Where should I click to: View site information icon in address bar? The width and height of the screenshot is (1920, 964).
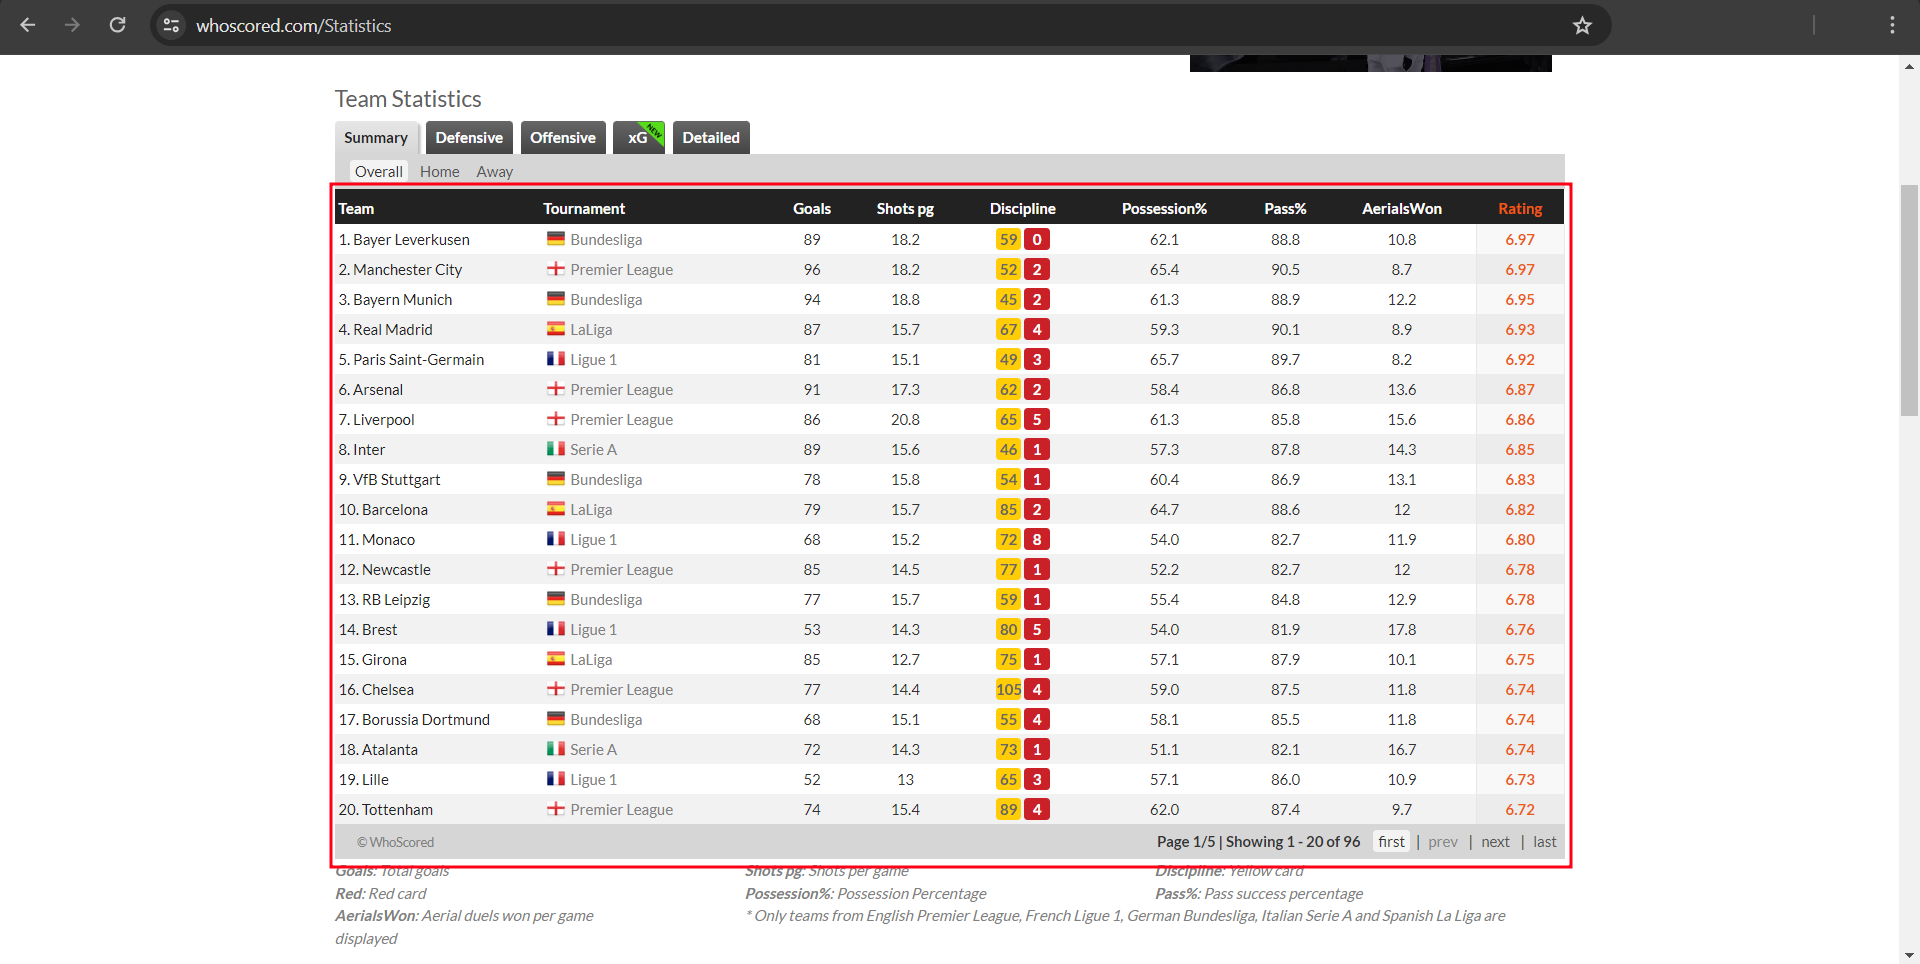coord(172,25)
